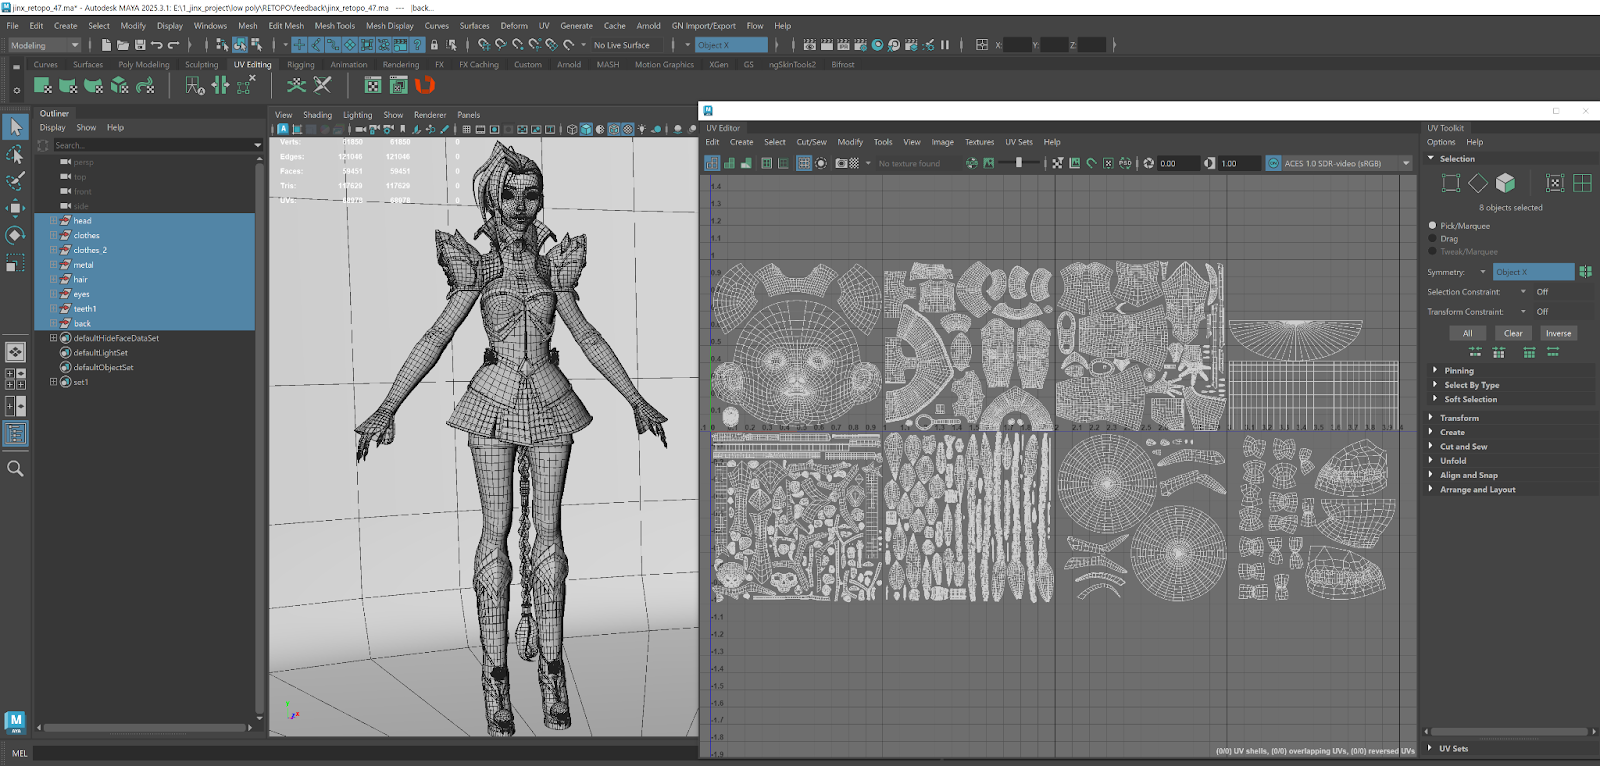Image resolution: width=1600 pixels, height=766 pixels.
Task: Adjust the texture dim slider in UV Editor
Action: coord(1018,163)
